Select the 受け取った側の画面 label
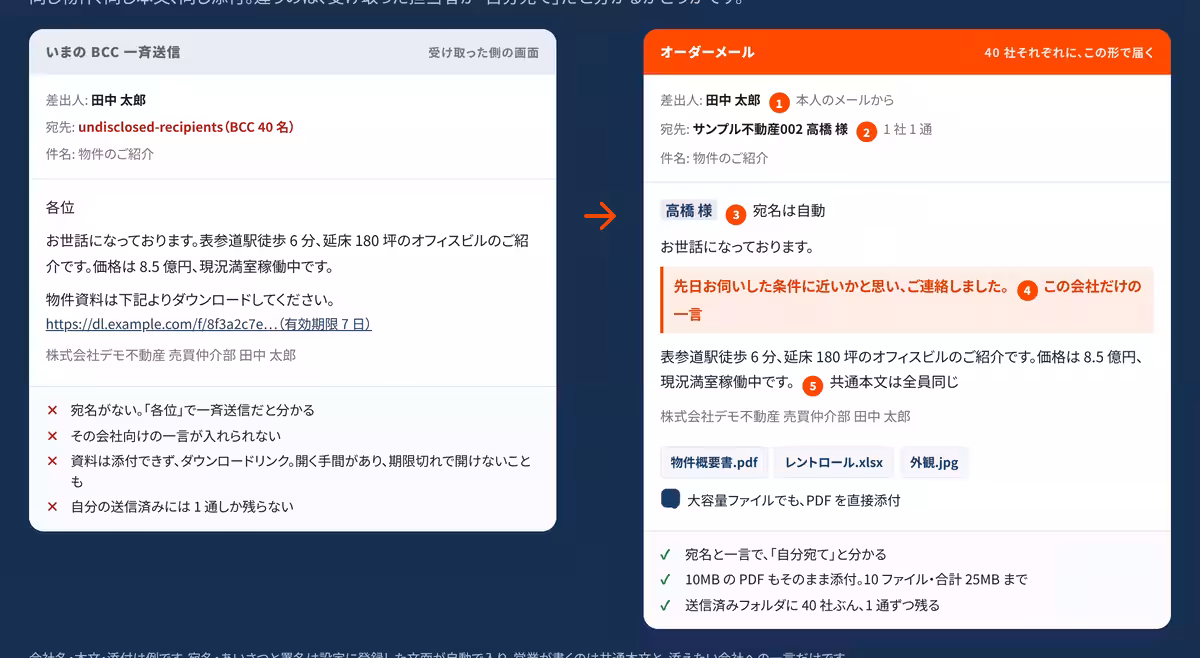Viewport: 1200px width, 658px height. pyautogui.click(x=484, y=52)
